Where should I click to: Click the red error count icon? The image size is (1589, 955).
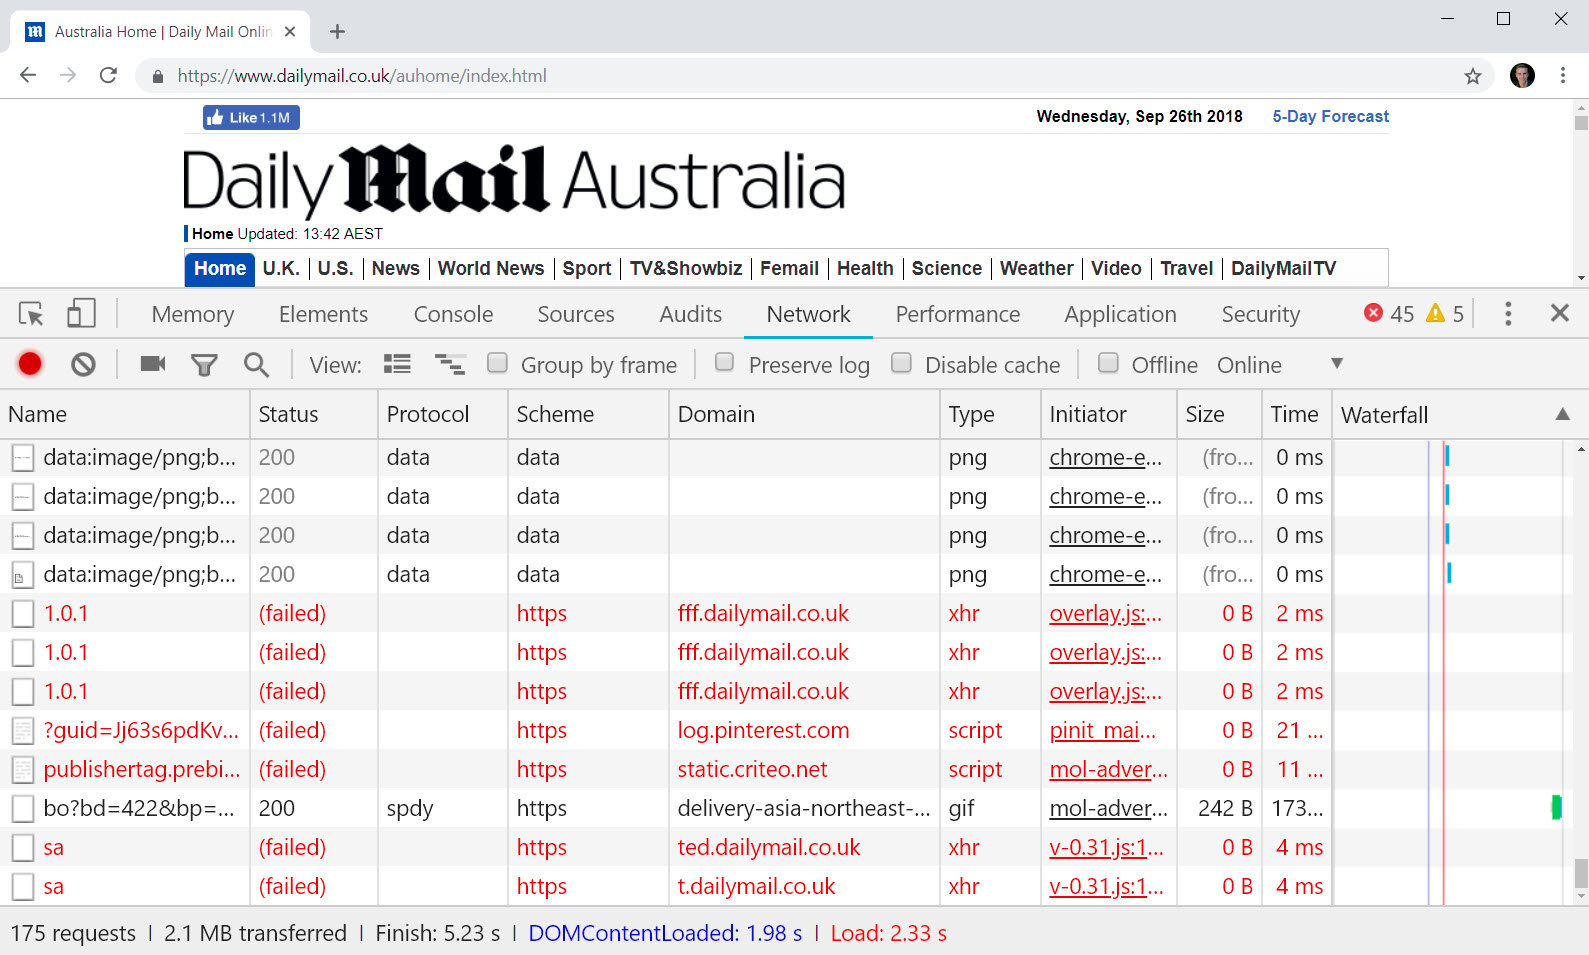coord(1374,313)
